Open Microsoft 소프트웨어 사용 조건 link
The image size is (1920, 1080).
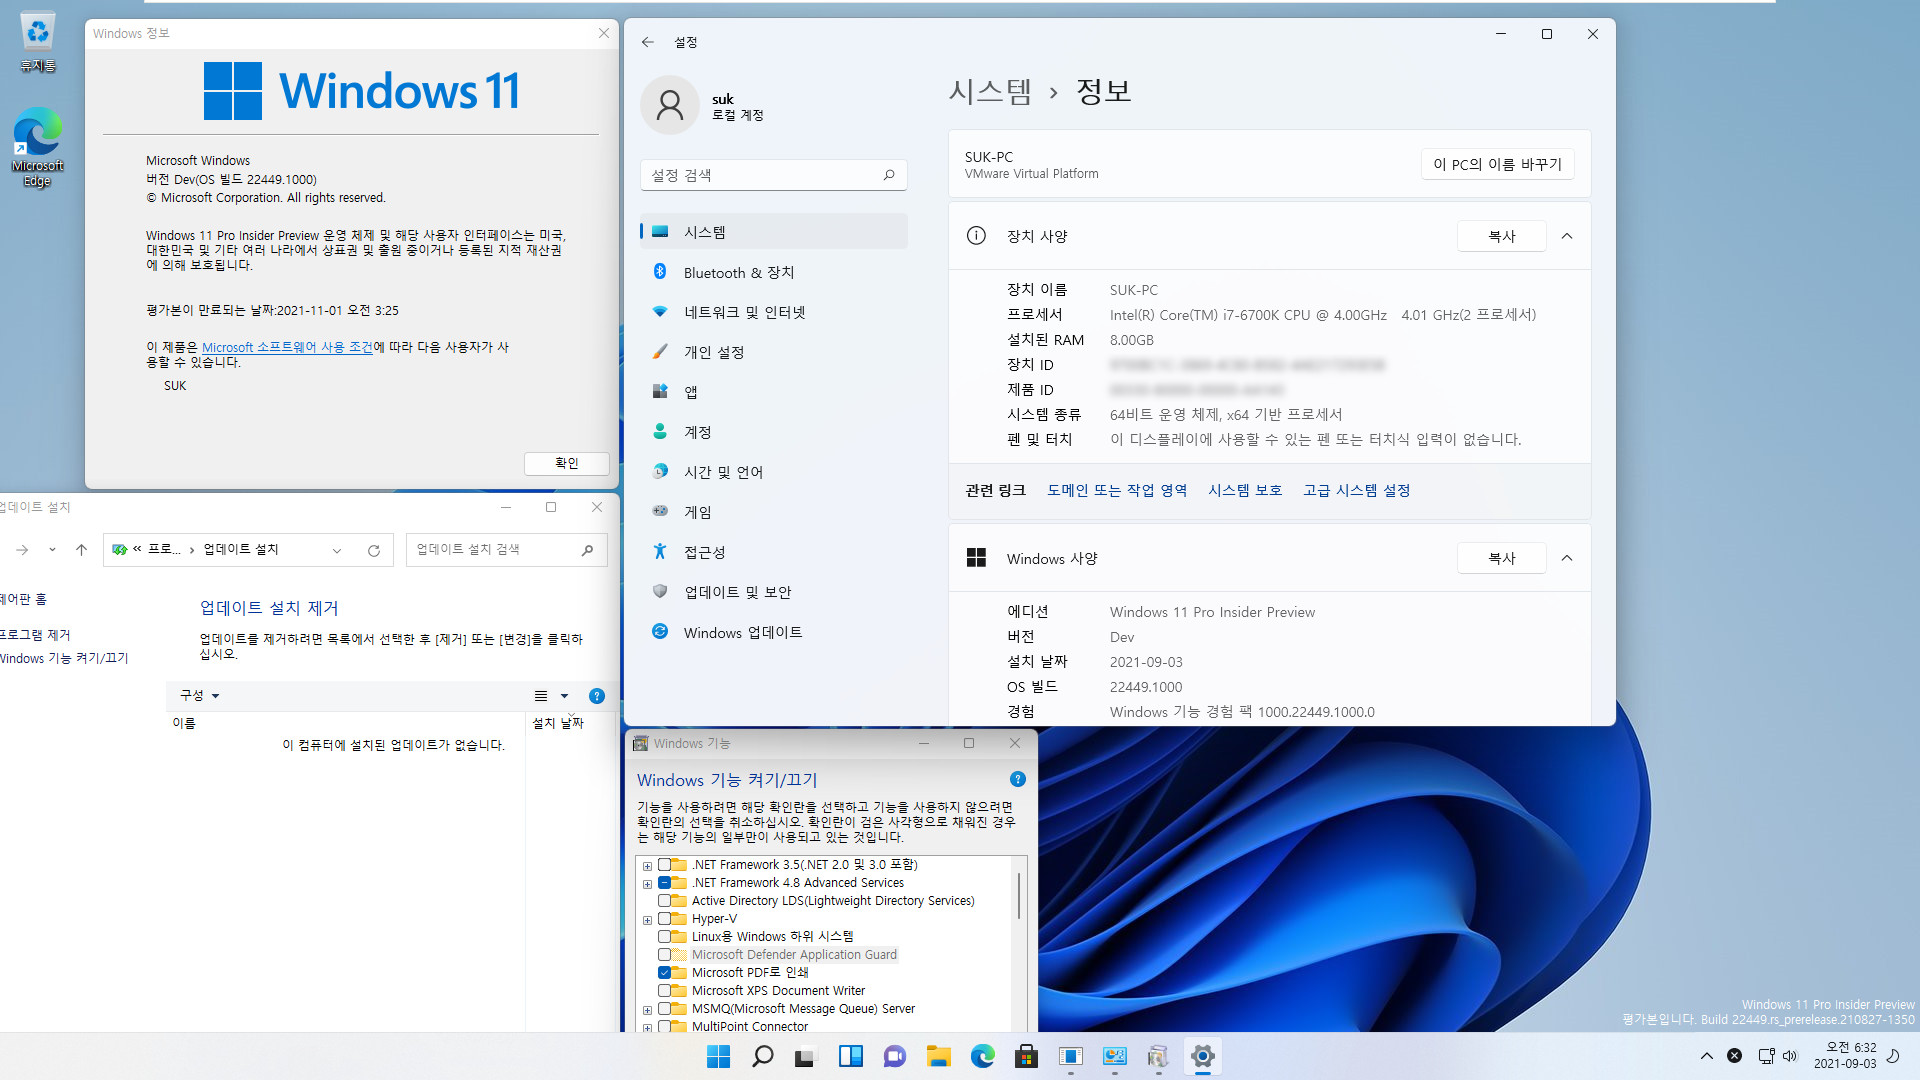point(287,347)
